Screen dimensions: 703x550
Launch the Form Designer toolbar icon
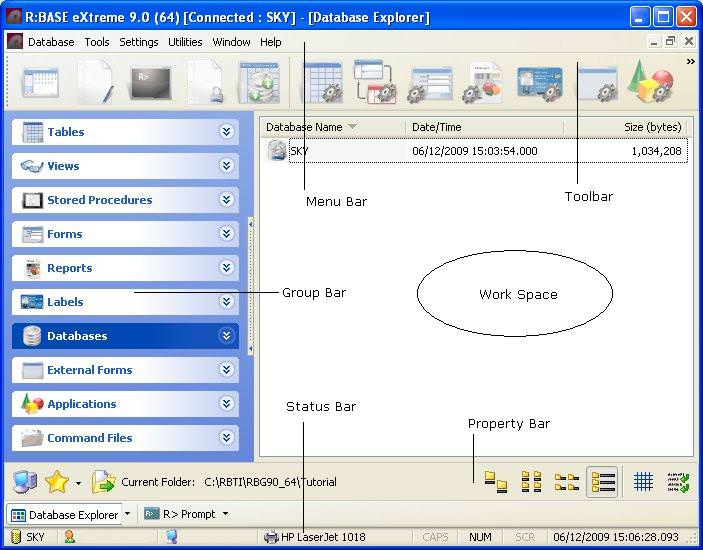(430, 84)
